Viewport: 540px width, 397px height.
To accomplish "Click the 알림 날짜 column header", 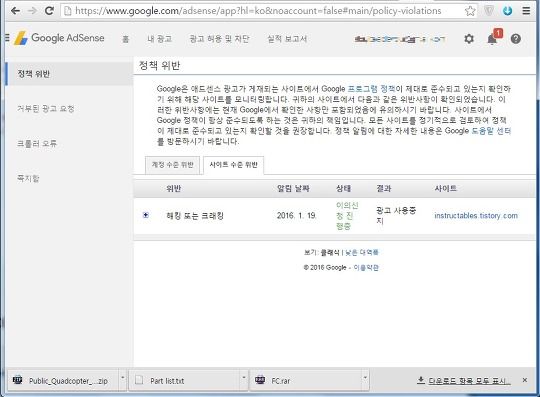I will [293, 188].
